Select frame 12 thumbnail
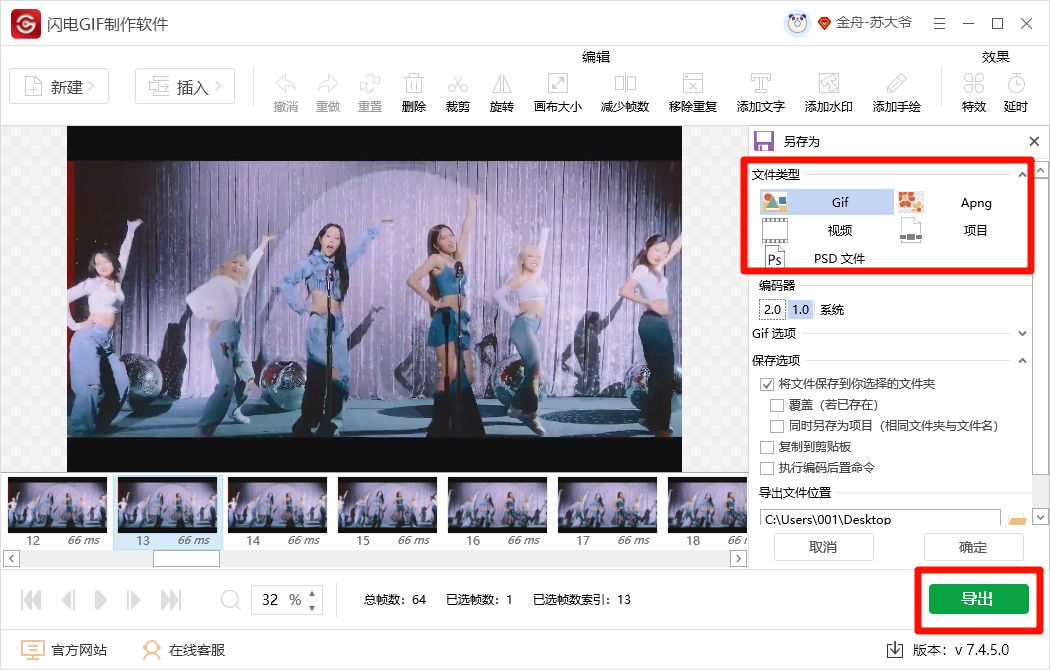This screenshot has height=670, width=1050. click(58, 505)
